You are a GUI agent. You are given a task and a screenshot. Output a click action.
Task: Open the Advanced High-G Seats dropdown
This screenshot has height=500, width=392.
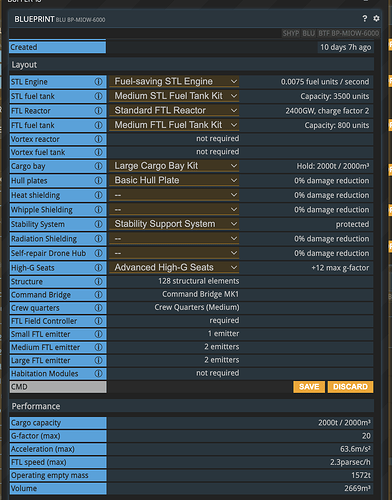(x=174, y=267)
